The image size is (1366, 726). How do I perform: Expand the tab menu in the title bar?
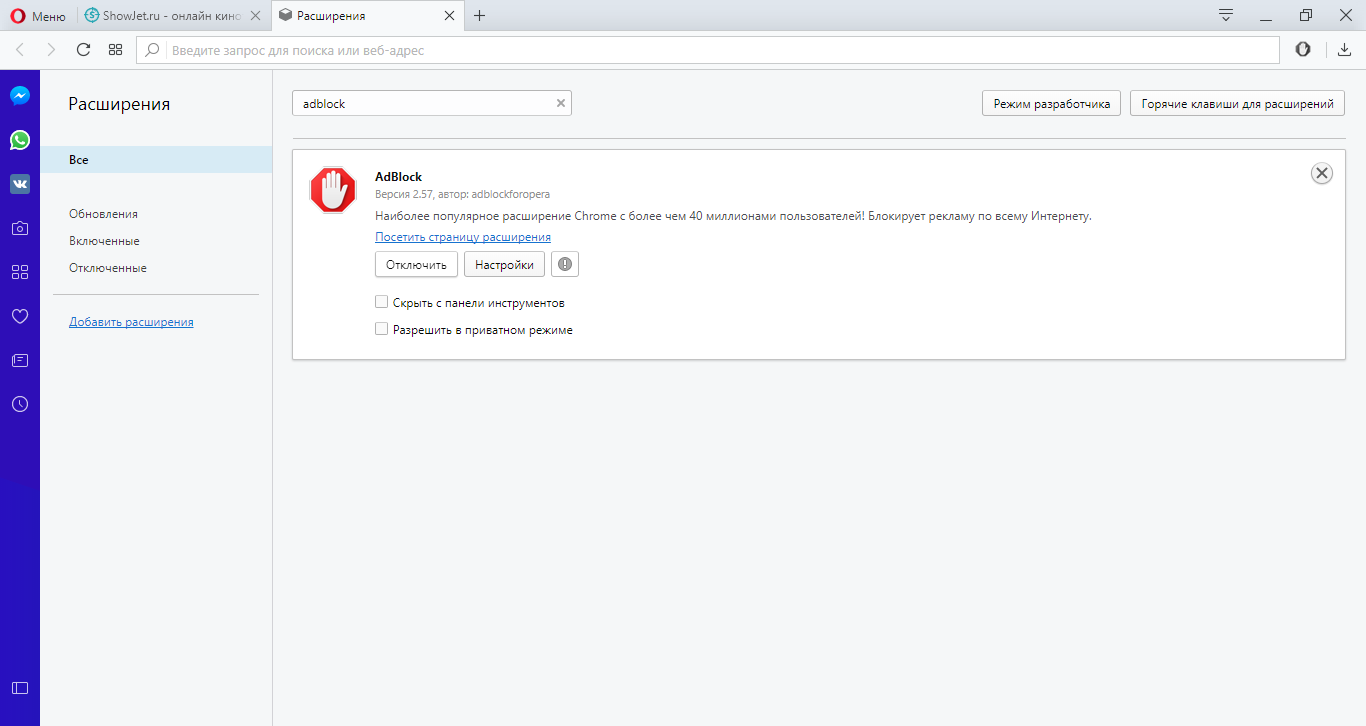tap(1225, 15)
